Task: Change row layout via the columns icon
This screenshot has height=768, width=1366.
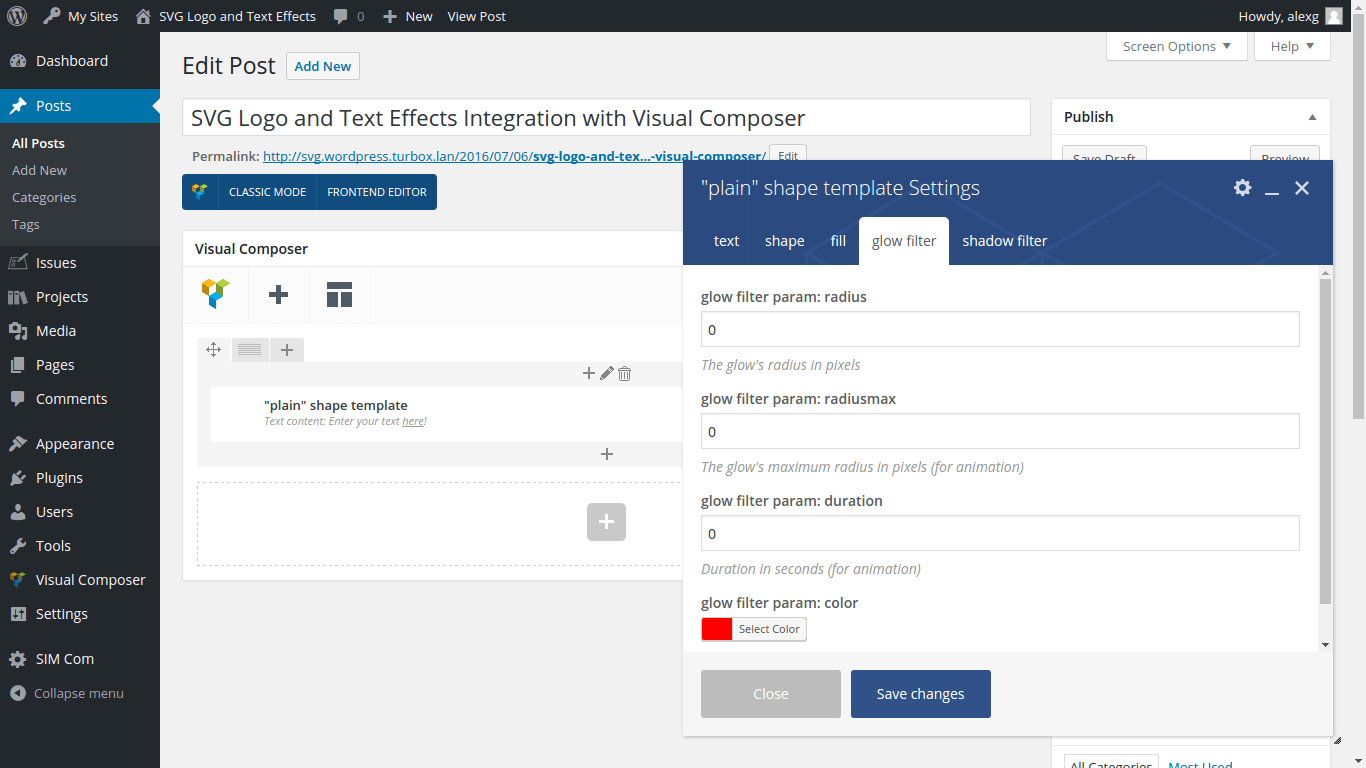Action: [x=250, y=349]
